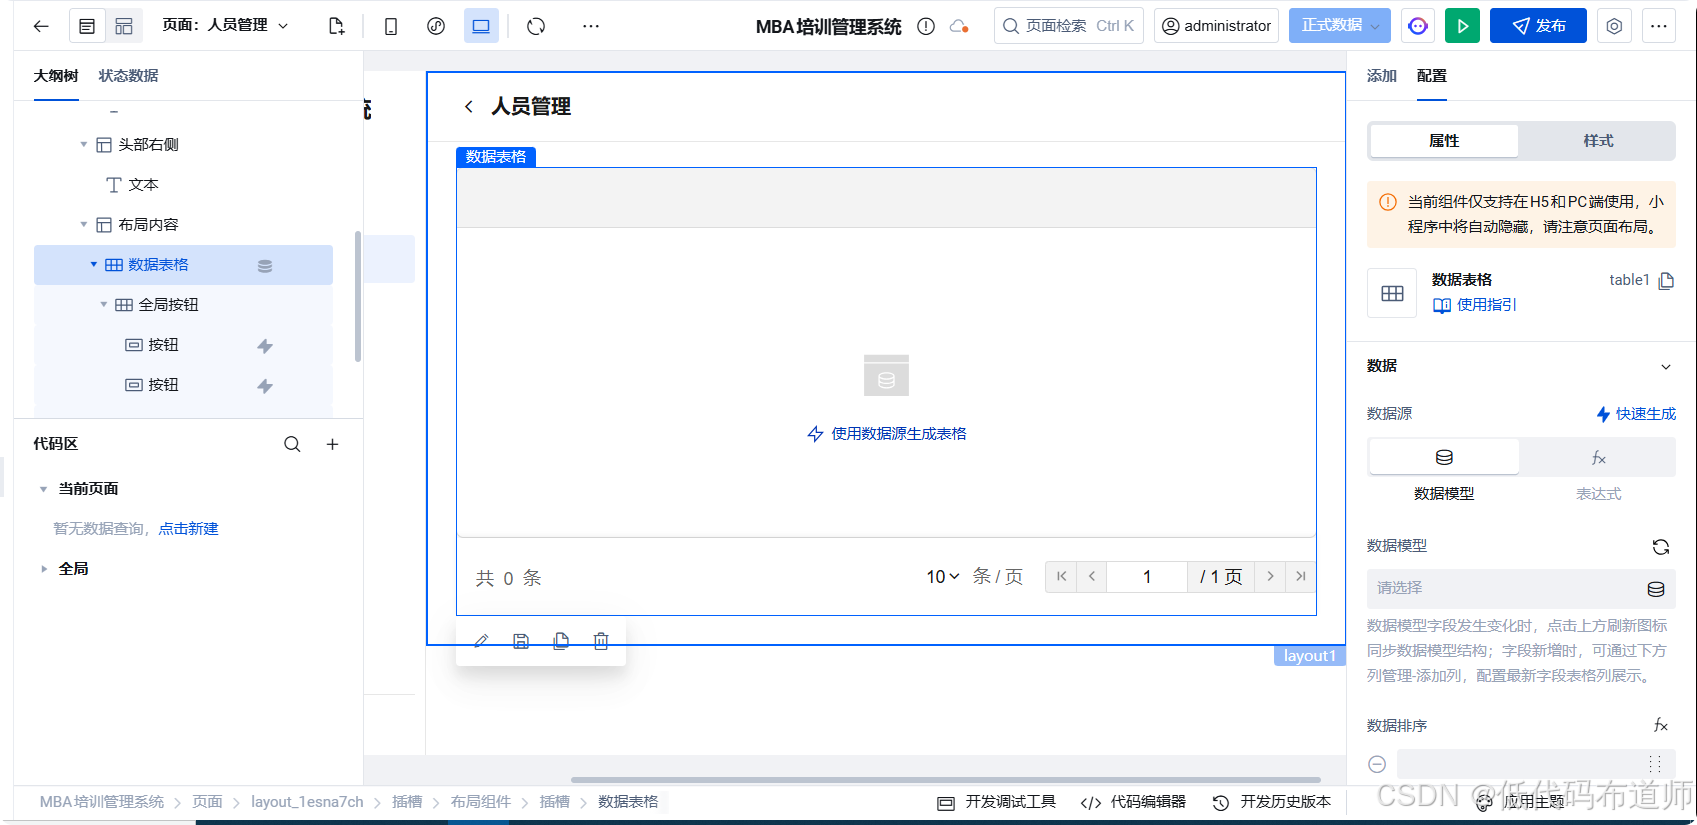Refresh the 数据模型 structure
Image resolution: width=1697 pixels, height=825 pixels.
(x=1661, y=547)
